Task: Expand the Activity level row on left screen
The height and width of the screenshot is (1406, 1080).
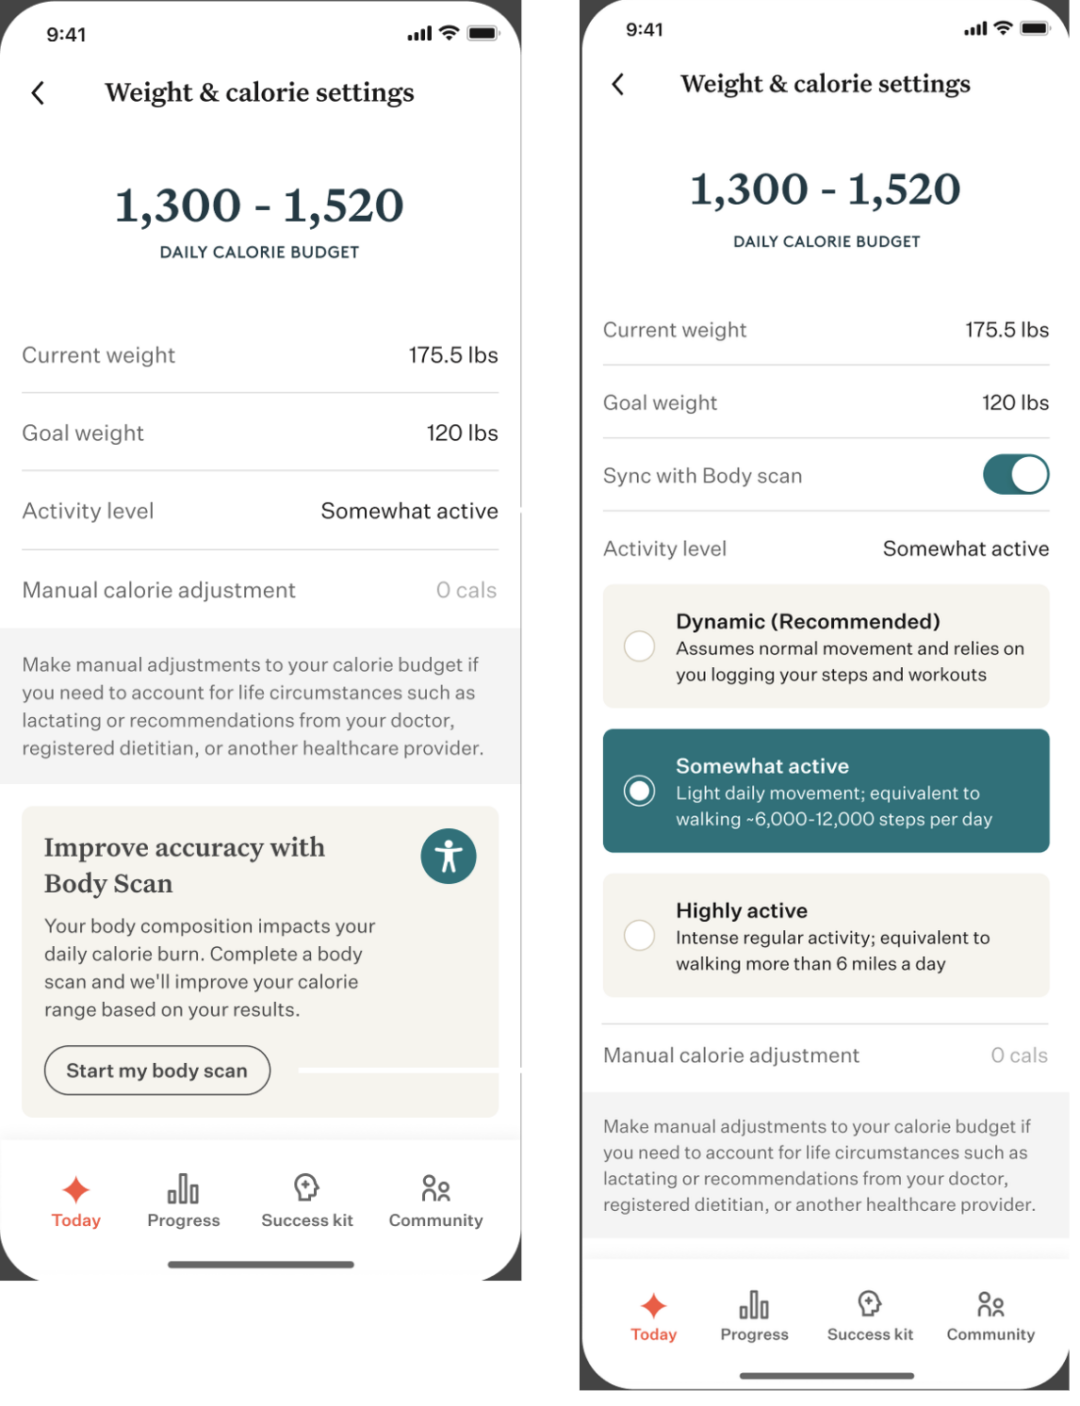Action: pos(259,511)
